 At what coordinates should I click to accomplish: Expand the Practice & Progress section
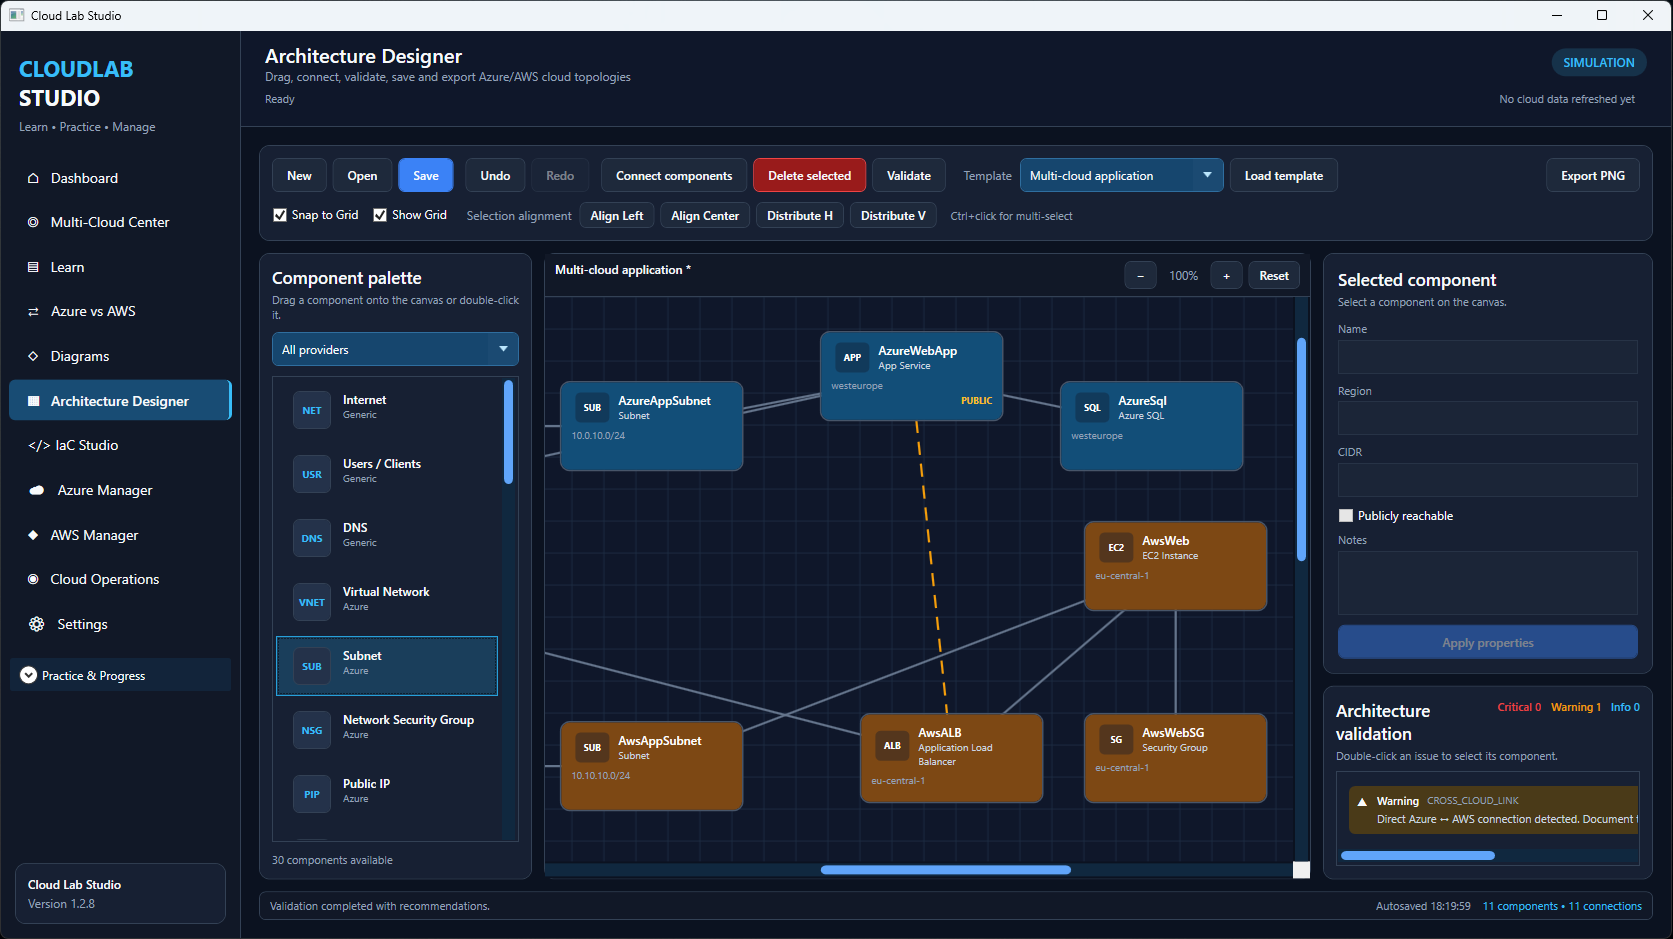(x=120, y=675)
